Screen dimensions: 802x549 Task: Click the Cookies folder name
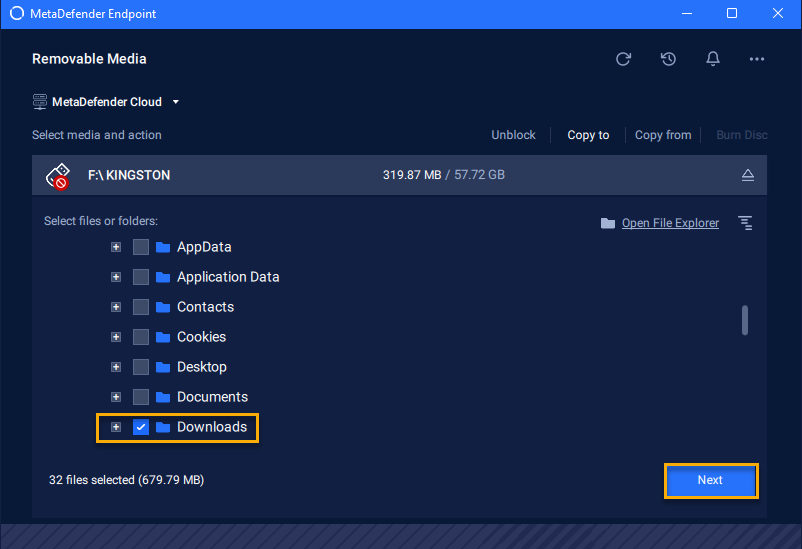point(202,337)
